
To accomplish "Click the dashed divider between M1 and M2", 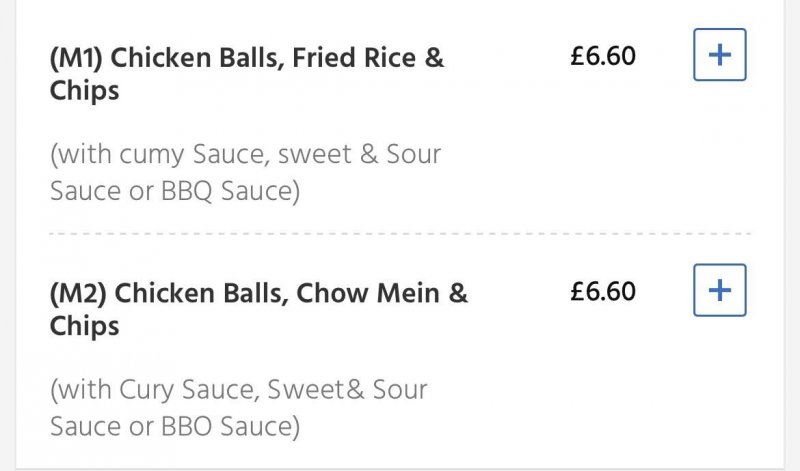I will [x=400, y=234].
